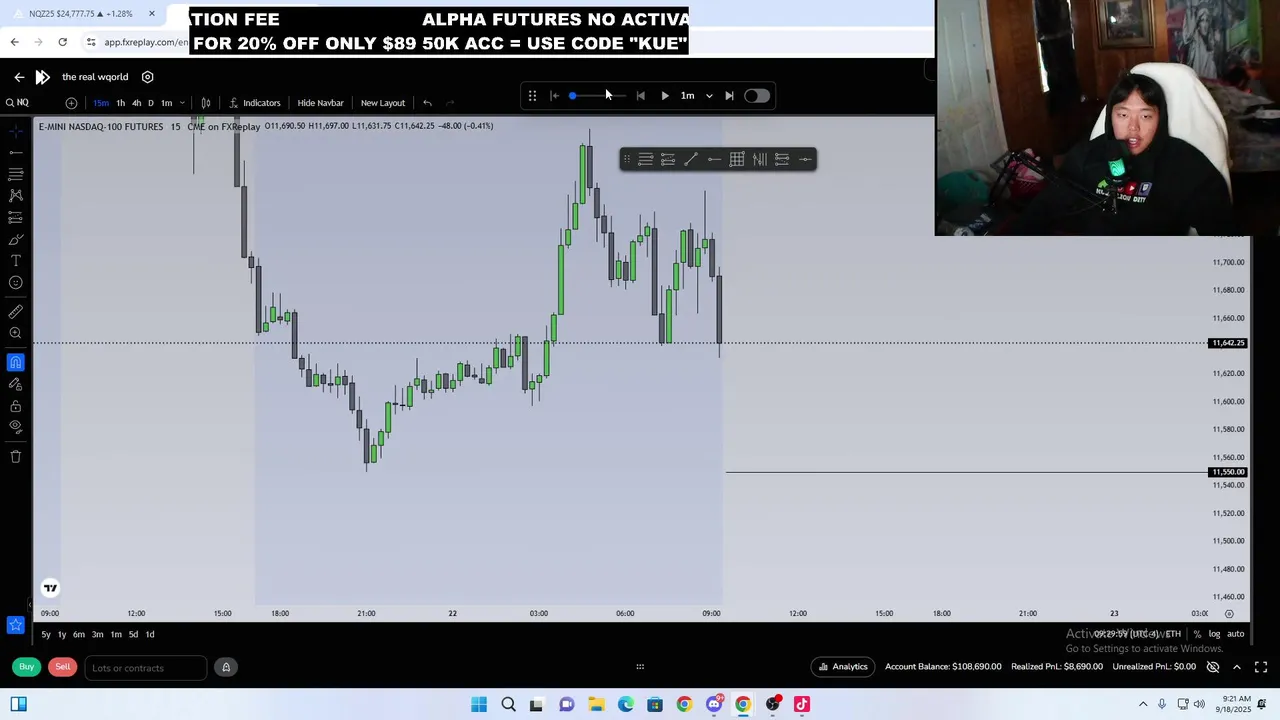The image size is (1280, 720).
Task: Open the pattern tools in left sidebar
Action: pyautogui.click(x=16, y=196)
